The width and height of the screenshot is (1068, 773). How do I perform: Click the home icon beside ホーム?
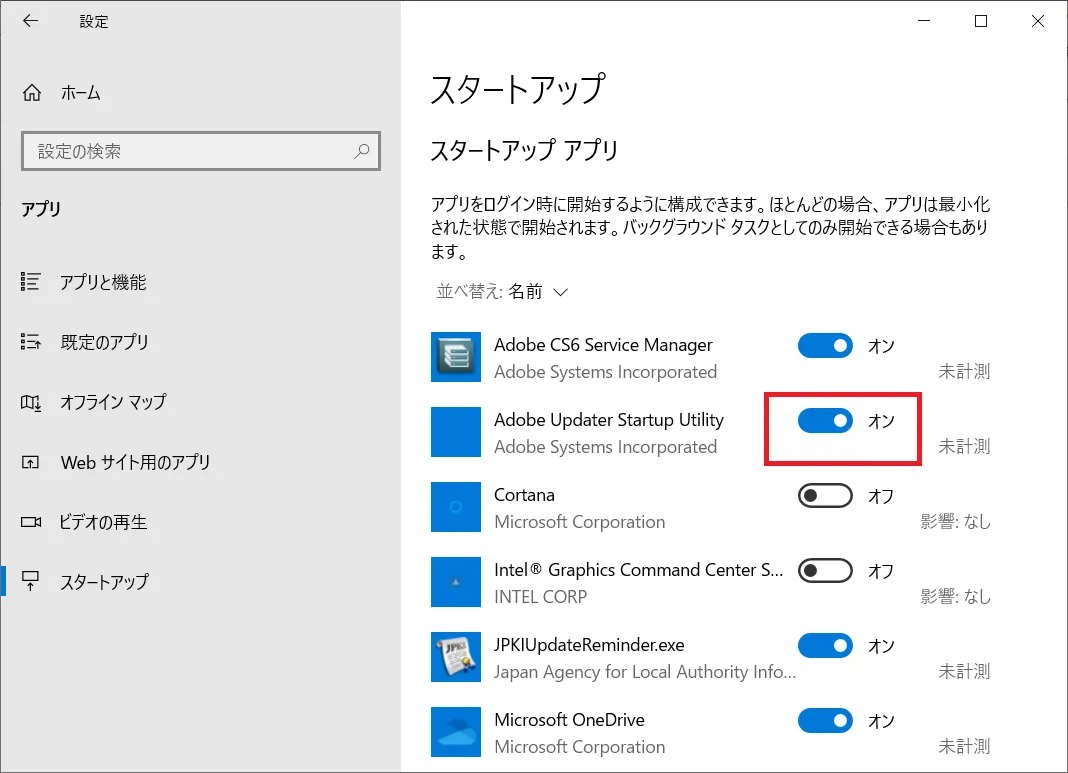pyautogui.click(x=32, y=93)
